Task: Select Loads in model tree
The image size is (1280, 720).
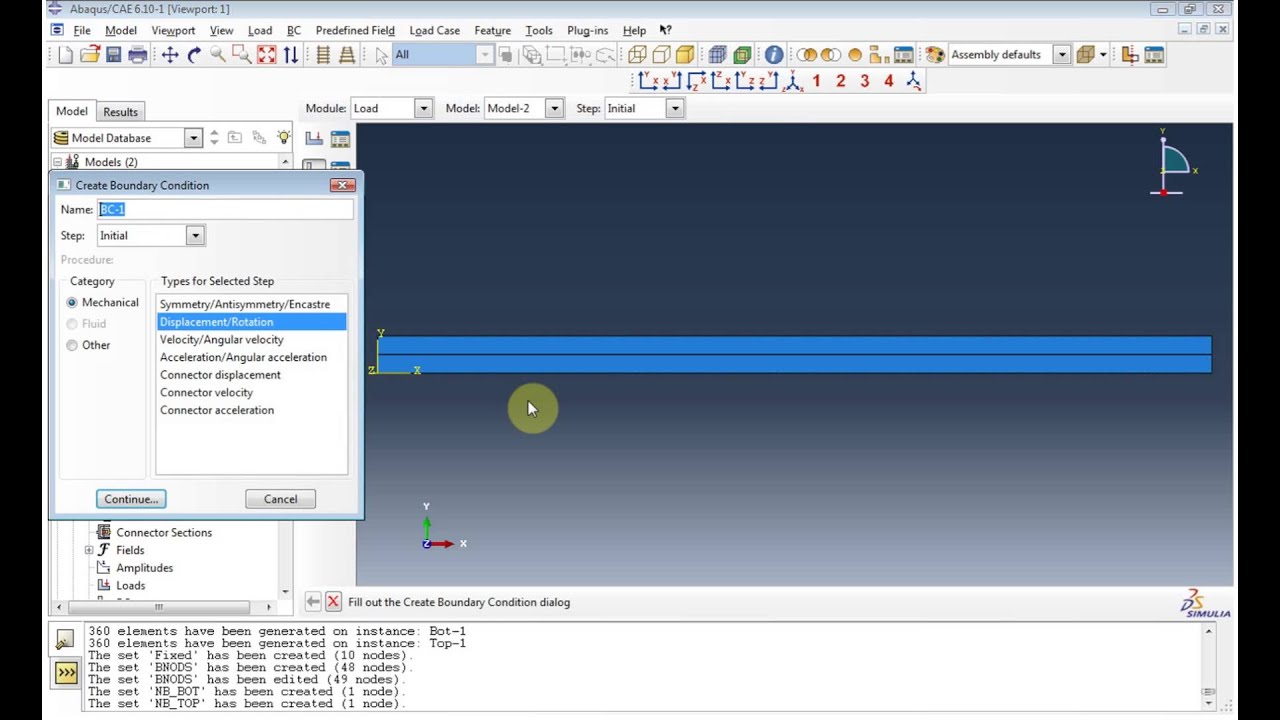Action: pyautogui.click(x=130, y=586)
